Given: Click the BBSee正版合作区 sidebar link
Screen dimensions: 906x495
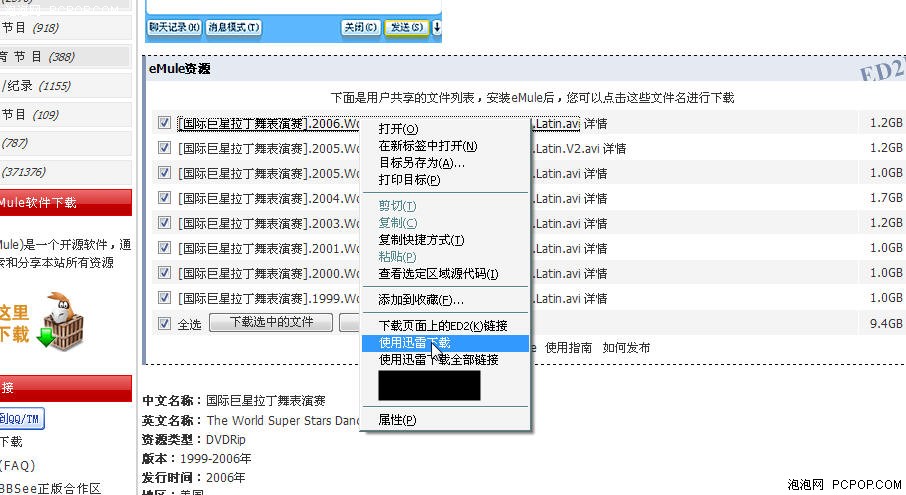Looking at the screenshot, I should point(50,488).
